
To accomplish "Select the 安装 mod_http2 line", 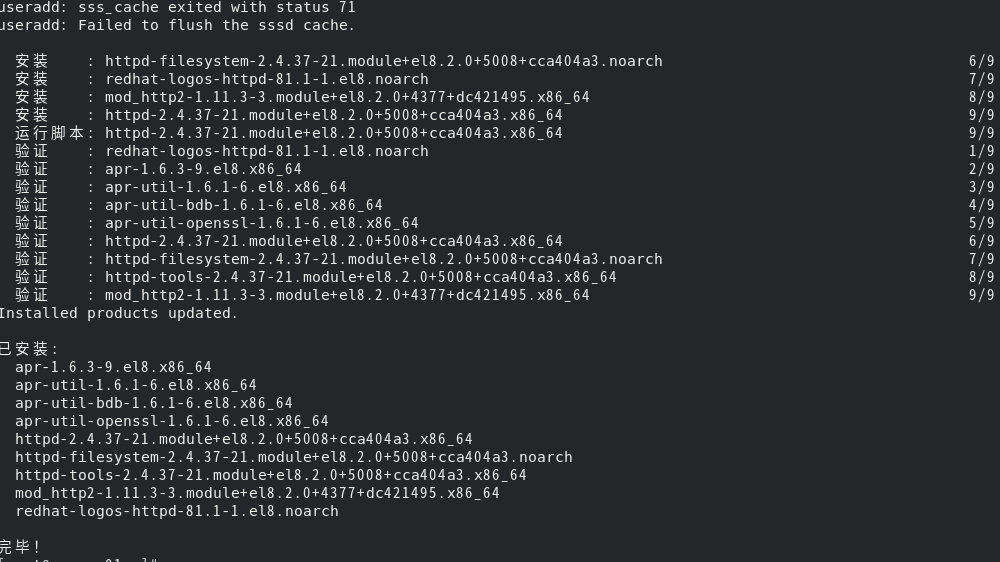I will [346, 97].
